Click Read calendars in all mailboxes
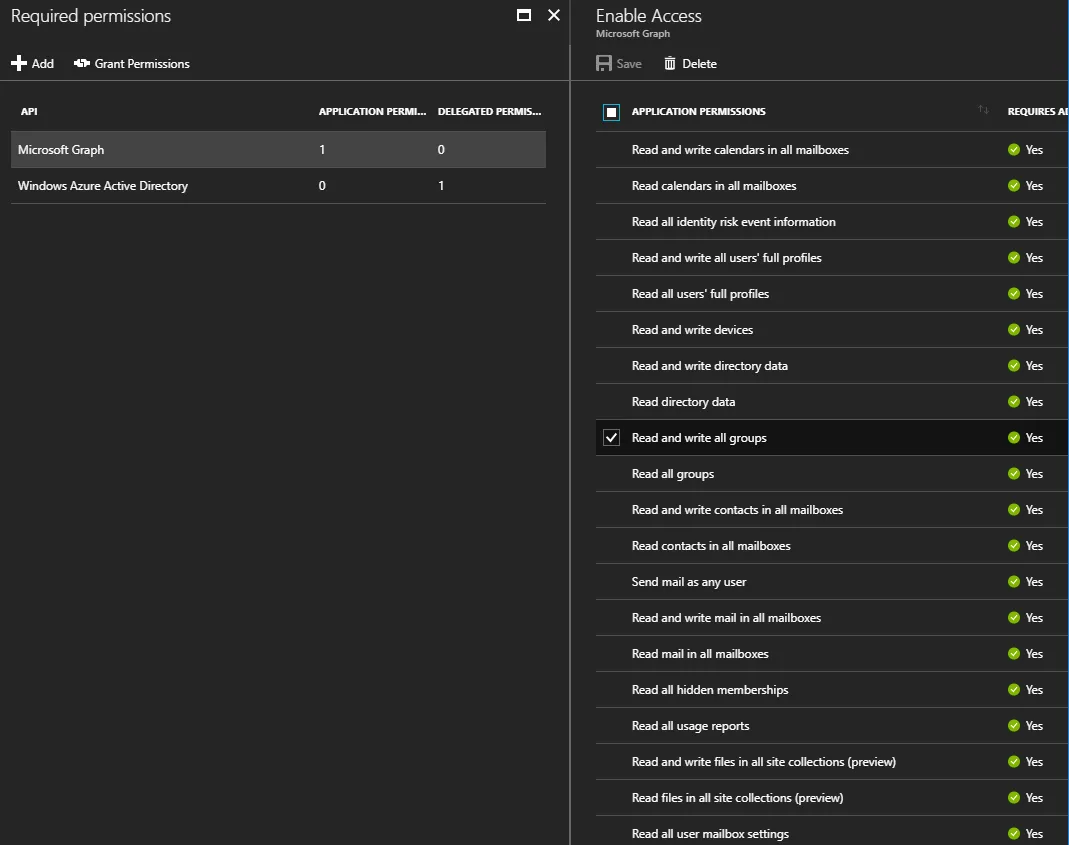1069x845 pixels. tap(714, 186)
